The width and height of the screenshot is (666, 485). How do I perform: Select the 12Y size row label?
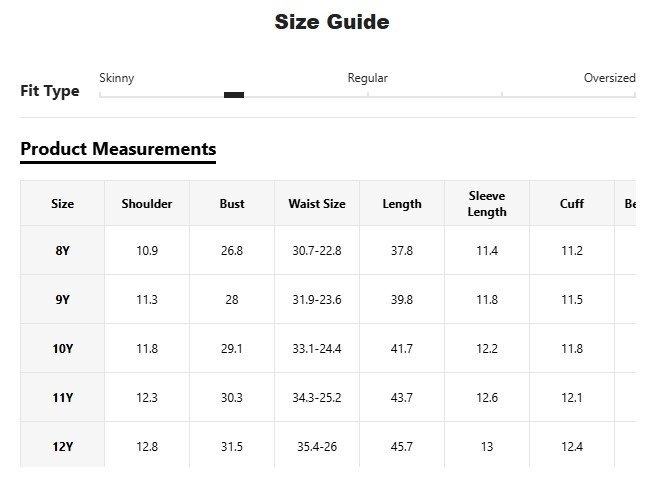(x=63, y=447)
